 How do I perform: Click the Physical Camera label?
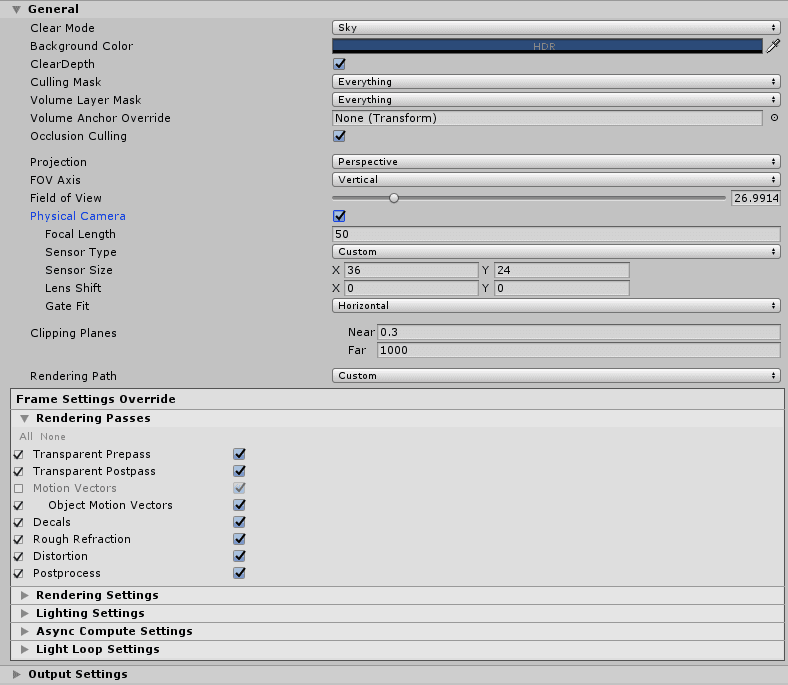(x=78, y=216)
